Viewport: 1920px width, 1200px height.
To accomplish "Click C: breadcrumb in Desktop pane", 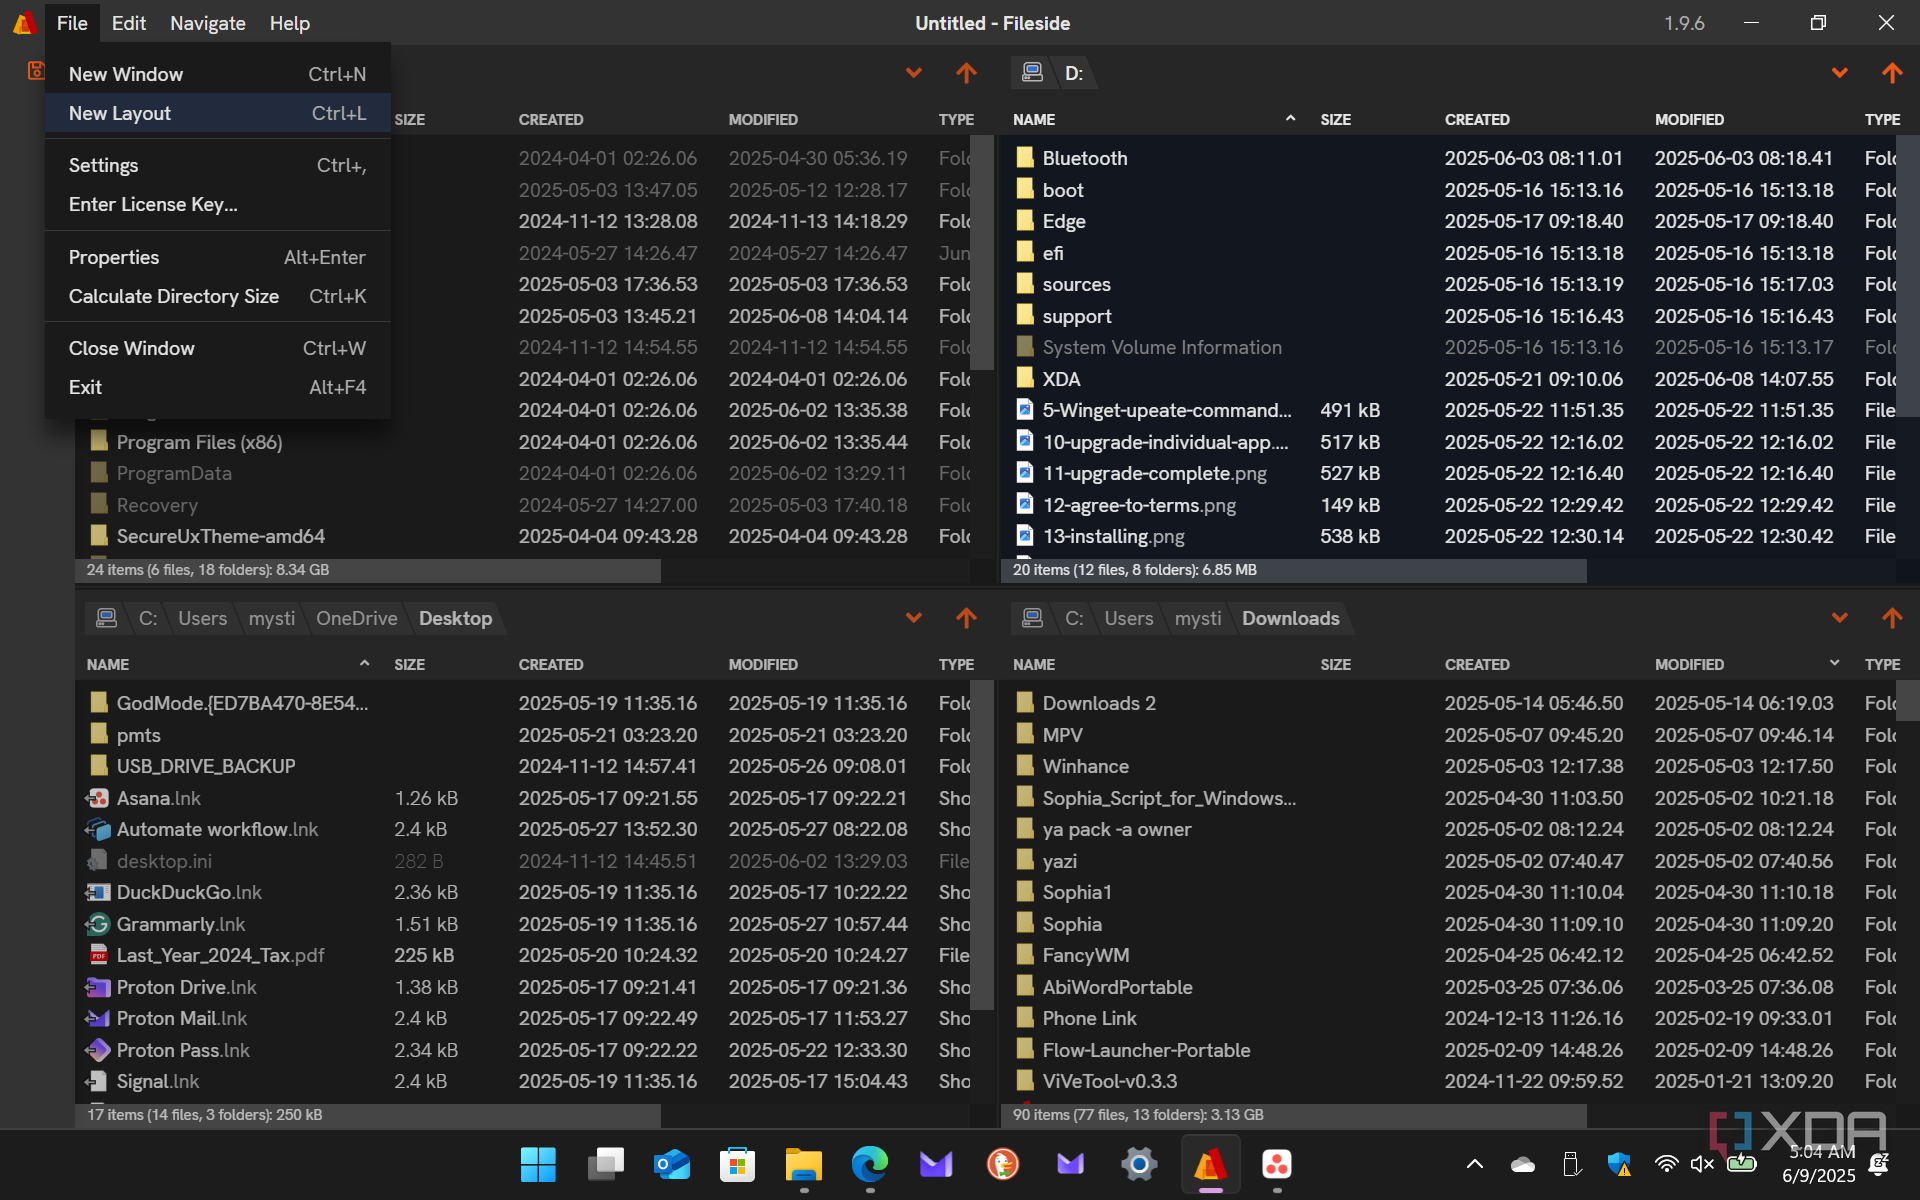I will pyautogui.click(x=148, y=618).
